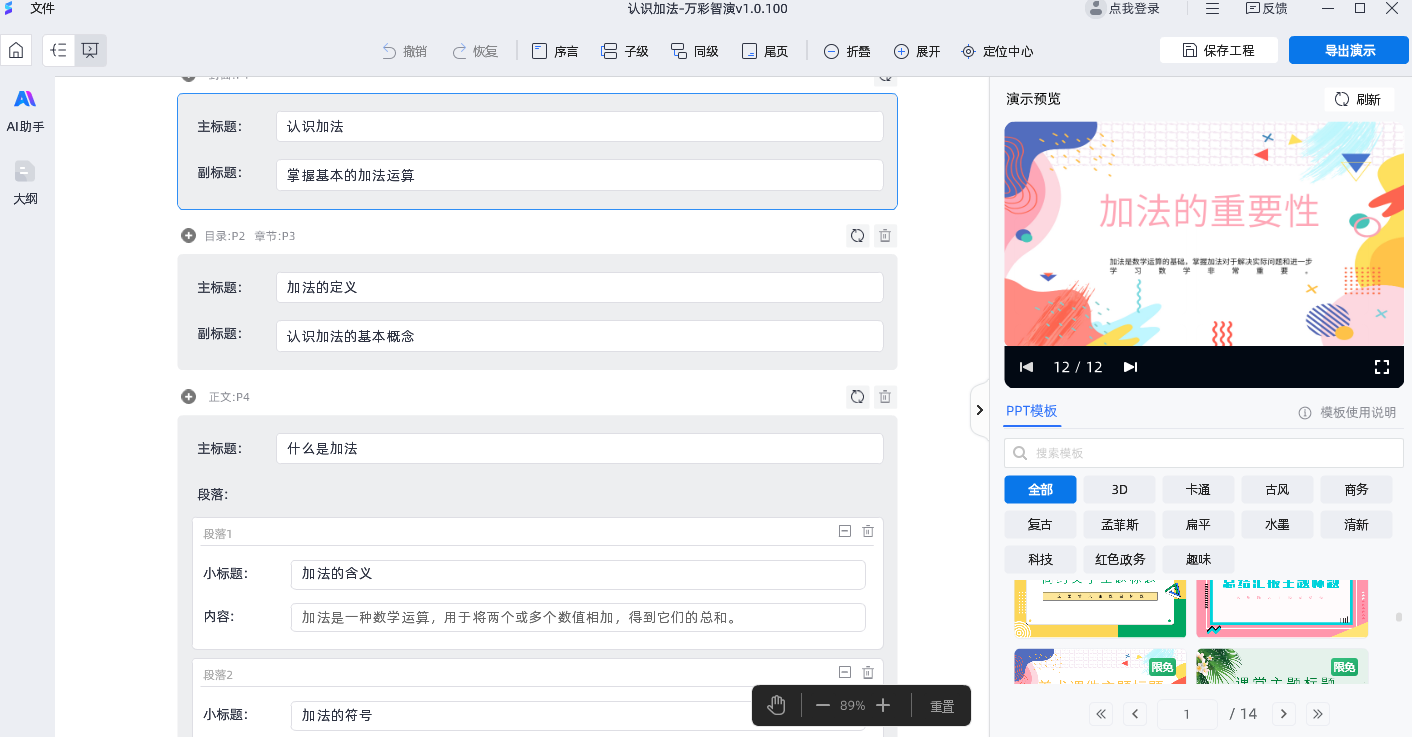Go to next template page
The width and height of the screenshot is (1412, 737).
coord(1284,714)
